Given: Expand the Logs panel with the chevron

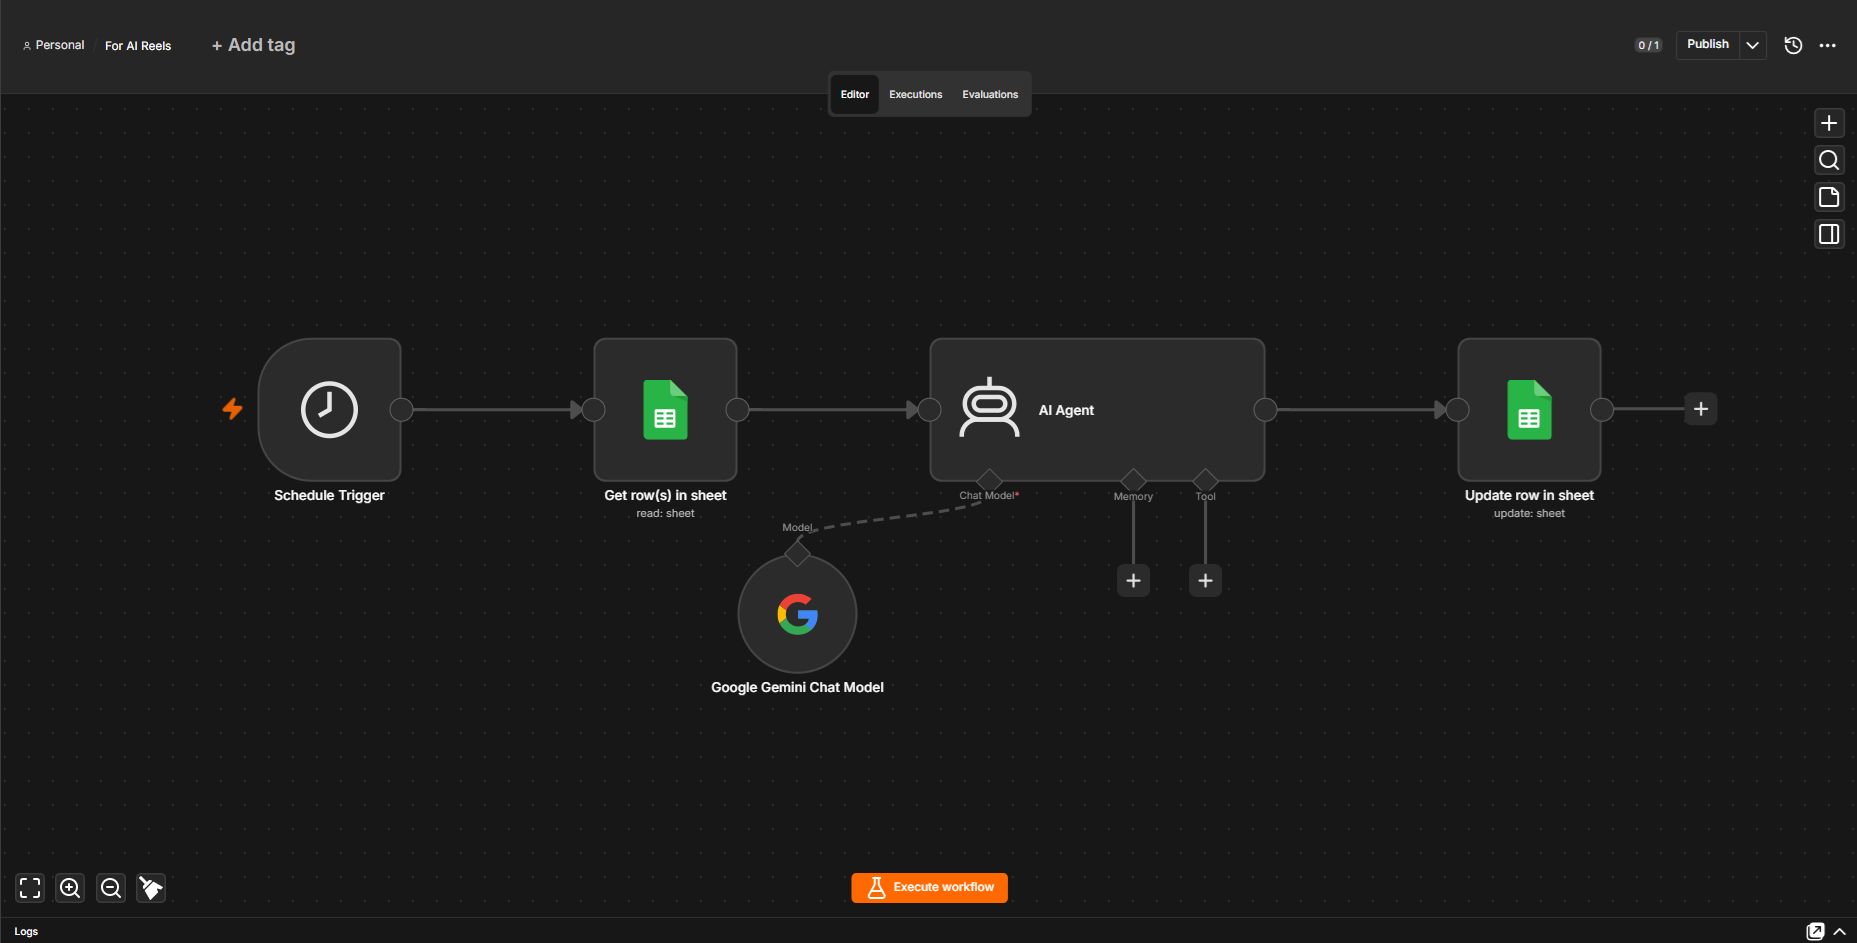Looking at the screenshot, I should pos(1839,931).
